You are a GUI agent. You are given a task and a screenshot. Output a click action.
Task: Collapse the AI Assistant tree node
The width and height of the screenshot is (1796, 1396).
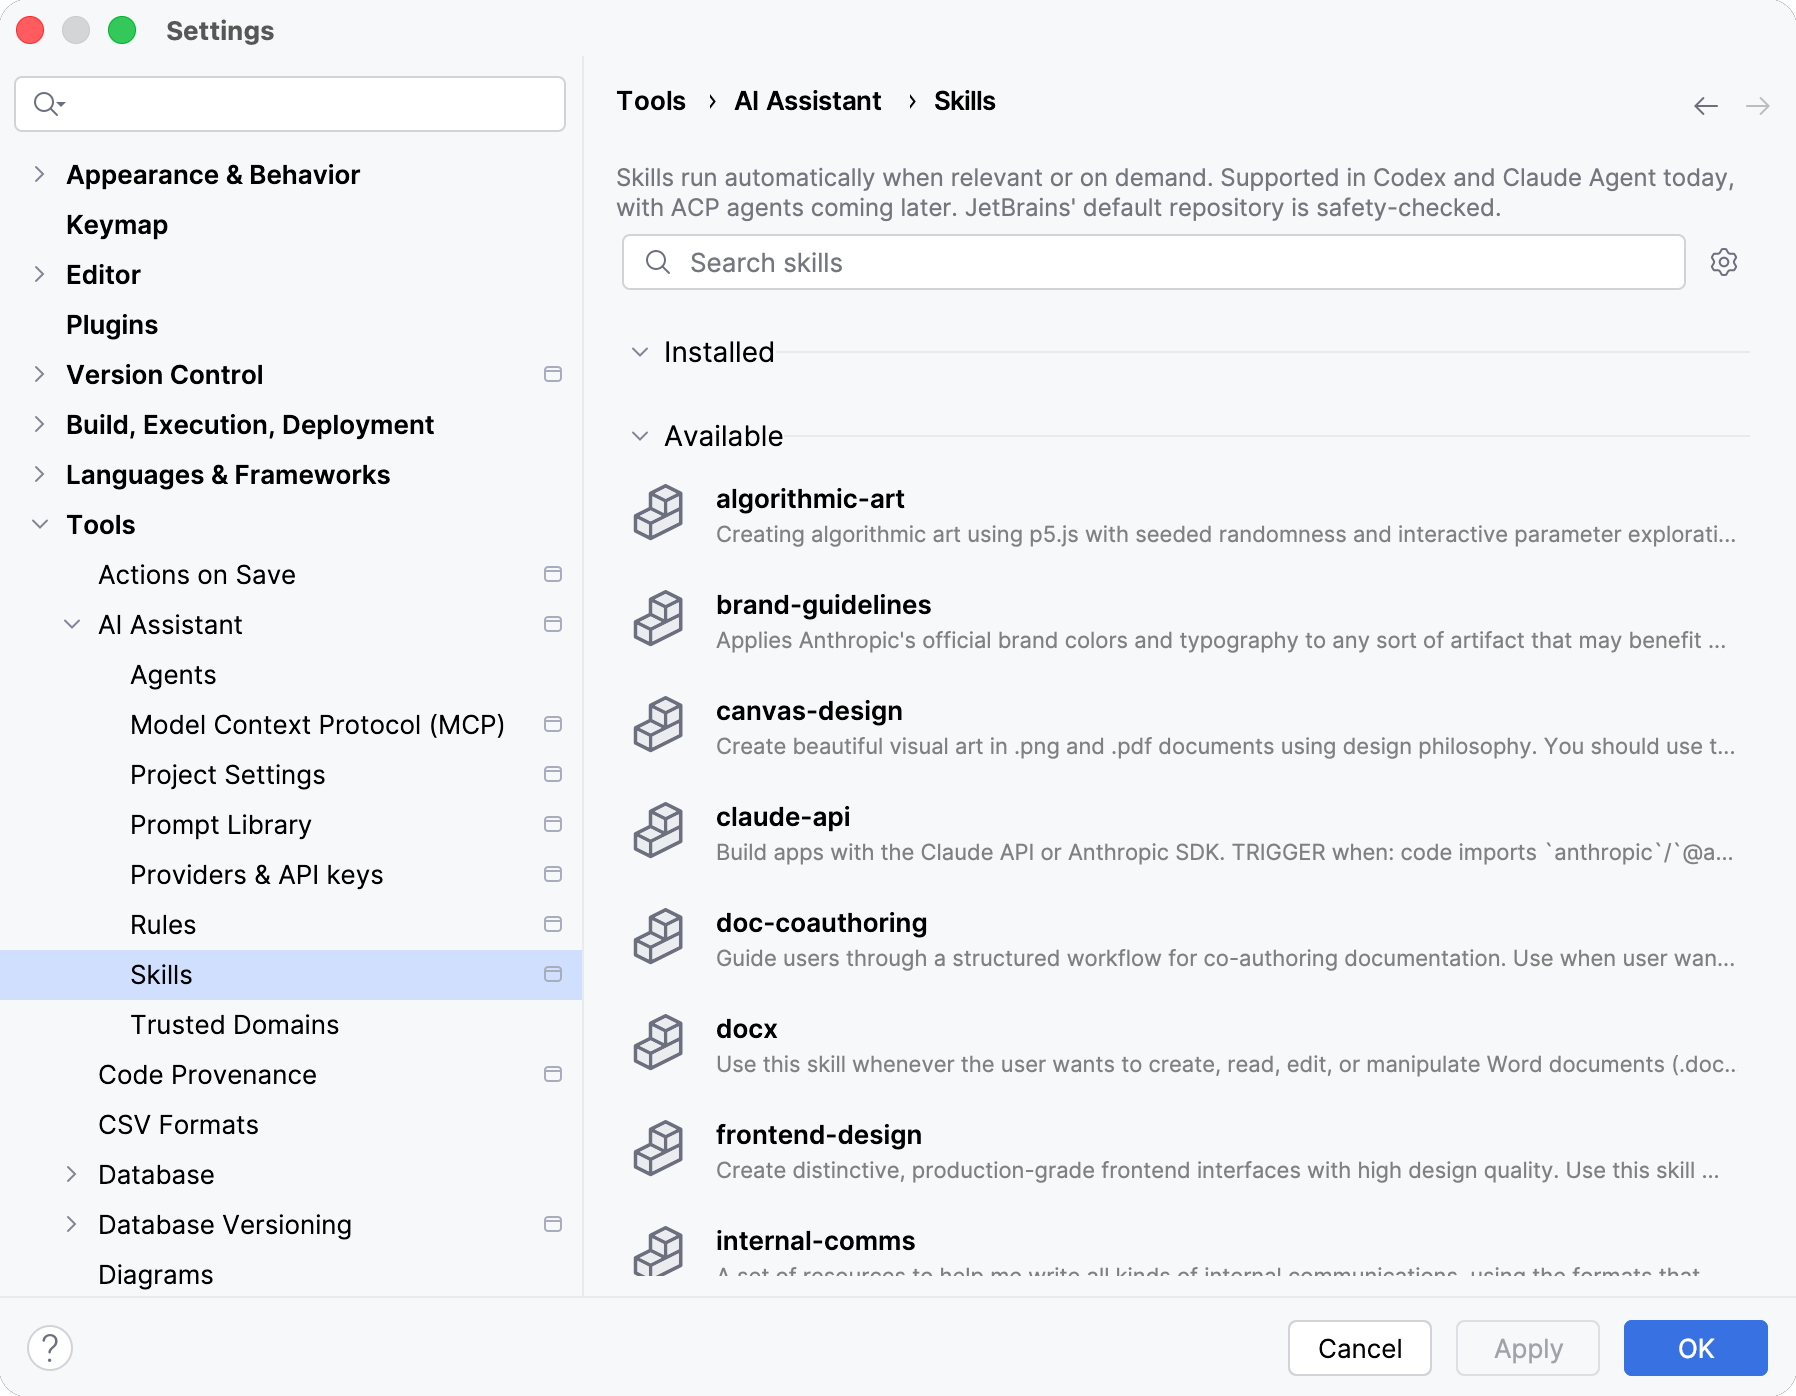pos(72,624)
